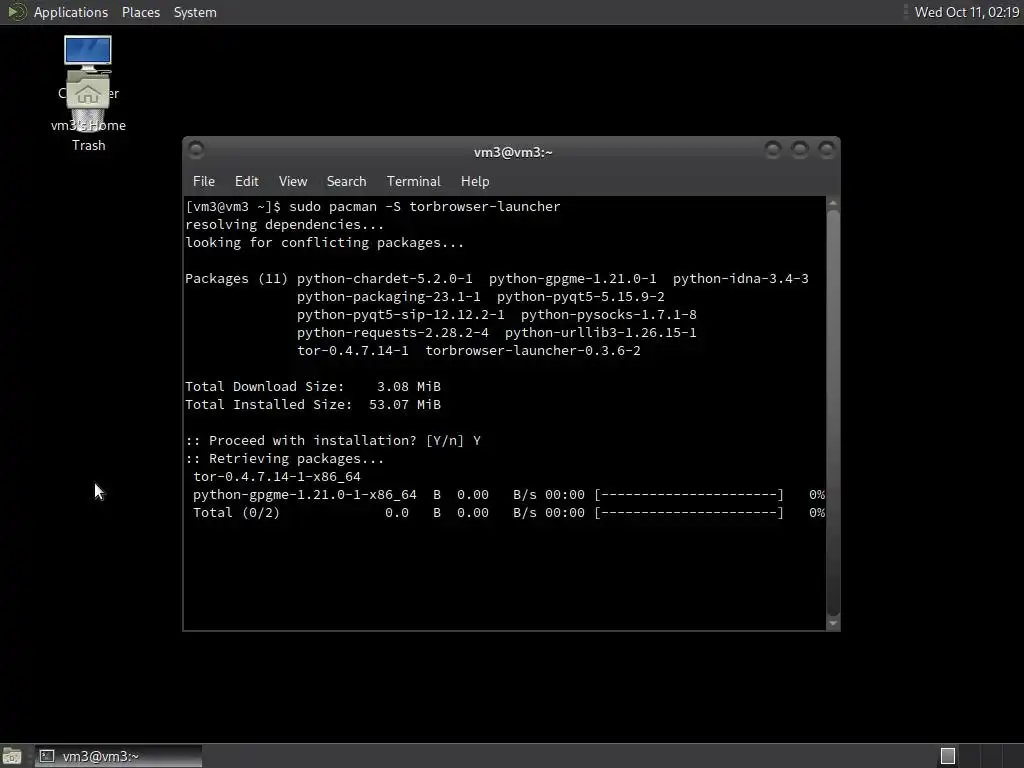Click 'torbrowser-launcher-0.3.6-2' package name
Viewport: 1024px width, 768px height.
coord(533,351)
